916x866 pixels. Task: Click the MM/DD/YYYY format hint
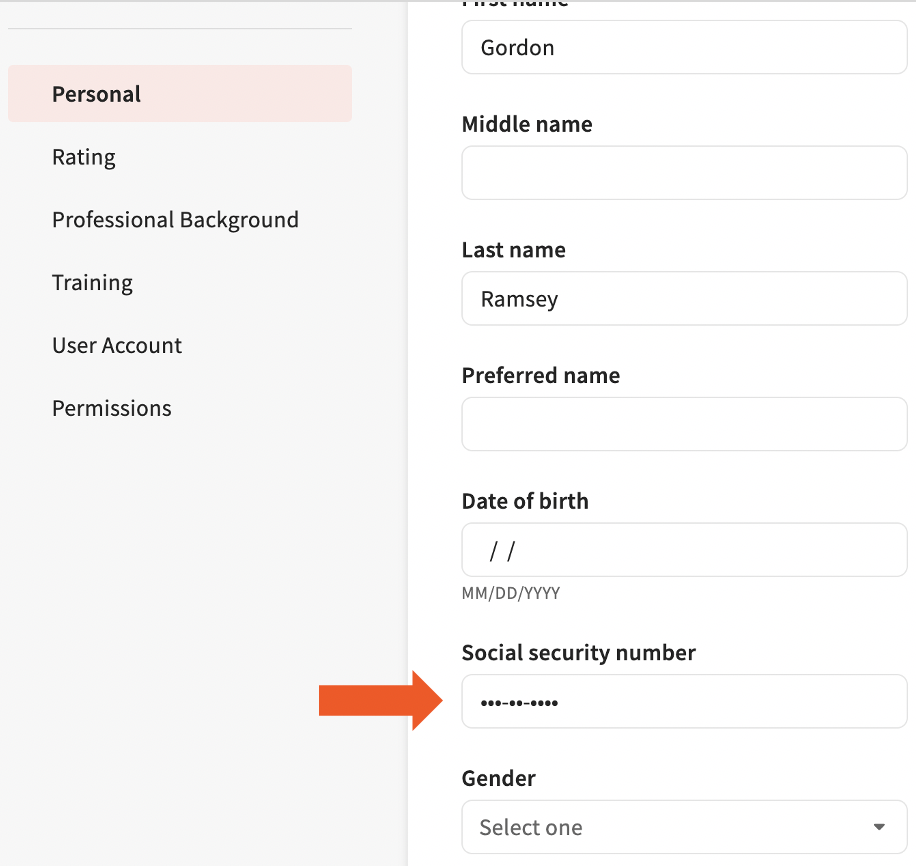pyautogui.click(x=511, y=592)
